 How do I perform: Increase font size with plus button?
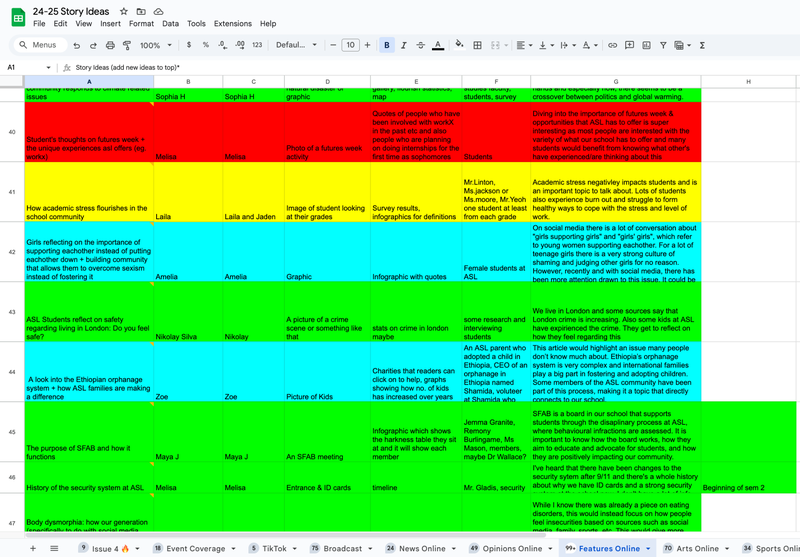pyautogui.click(x=369, y=45)
